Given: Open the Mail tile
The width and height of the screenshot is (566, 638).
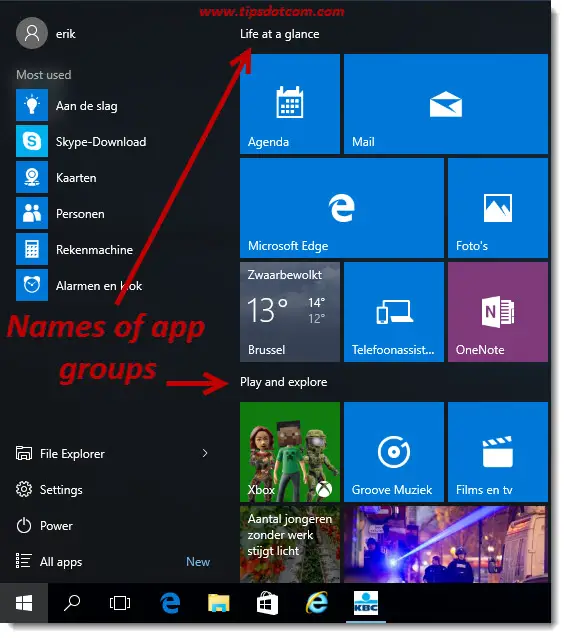Looking at the screenshot, I should pyautogui.click(x=446, y=104).
